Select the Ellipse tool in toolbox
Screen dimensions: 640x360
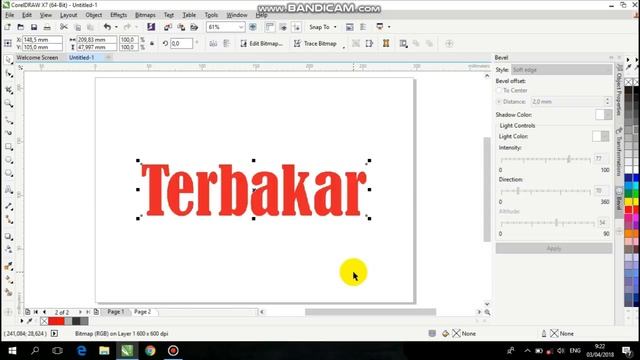(9, 160)
